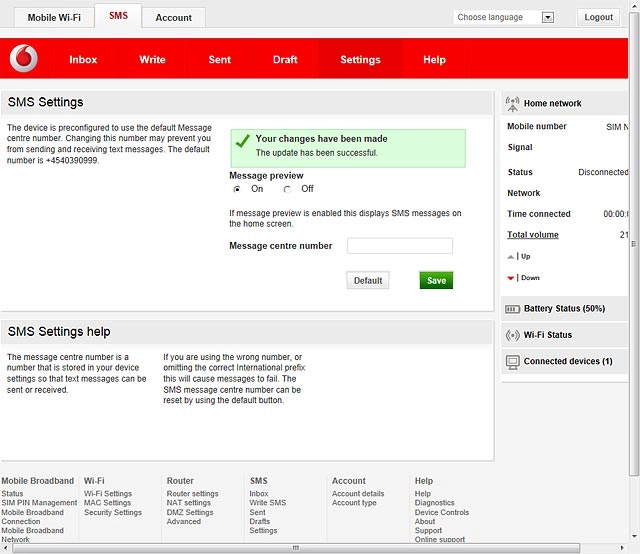Click the horizontal scrollbar right arrow
Screen dimensions: 640x554
click(622, 548)
